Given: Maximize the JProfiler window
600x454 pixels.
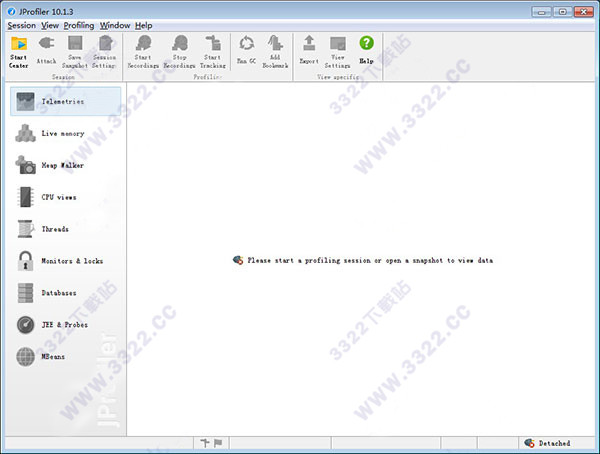Looking at the screenshot, I should click(562, 12).
